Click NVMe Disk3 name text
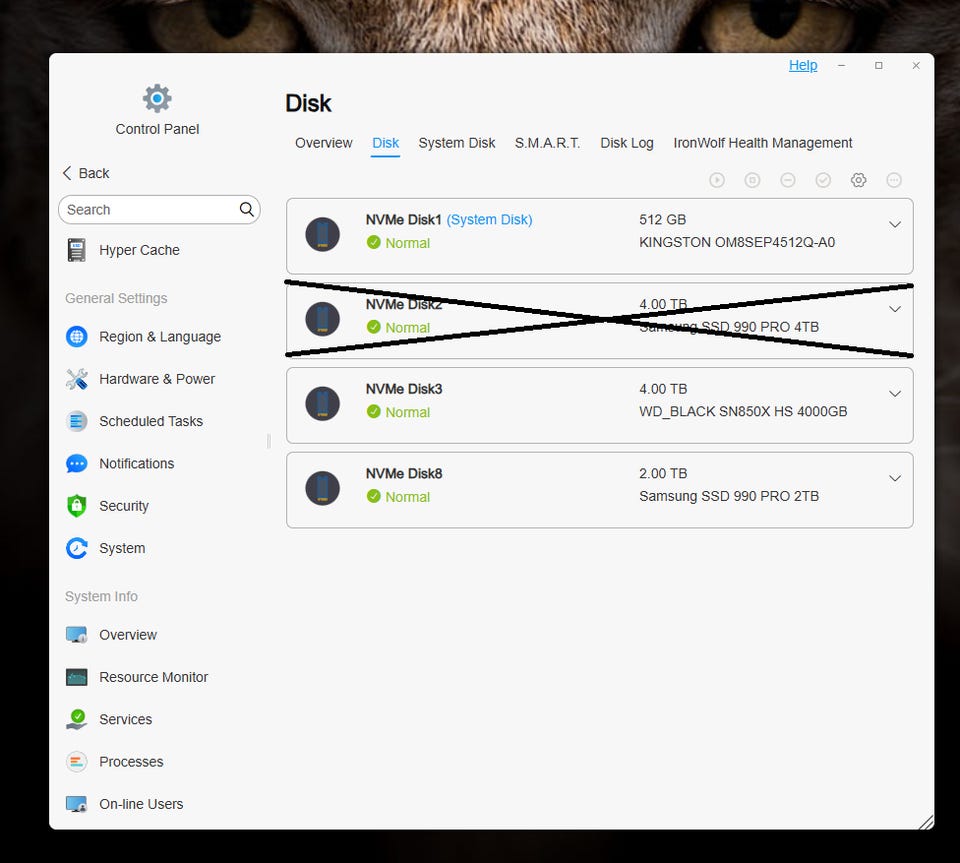The image size is (960, 863). tap(403, 389)
